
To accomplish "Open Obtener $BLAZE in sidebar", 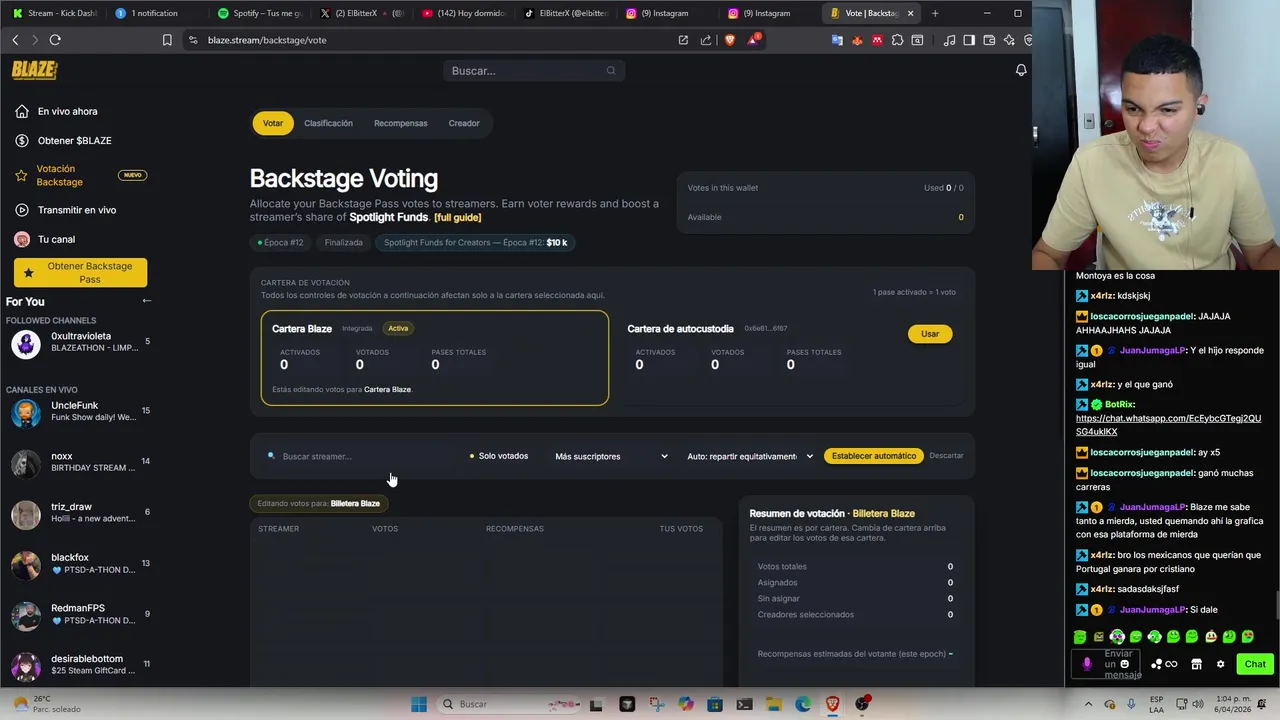I will pos(74,141).
